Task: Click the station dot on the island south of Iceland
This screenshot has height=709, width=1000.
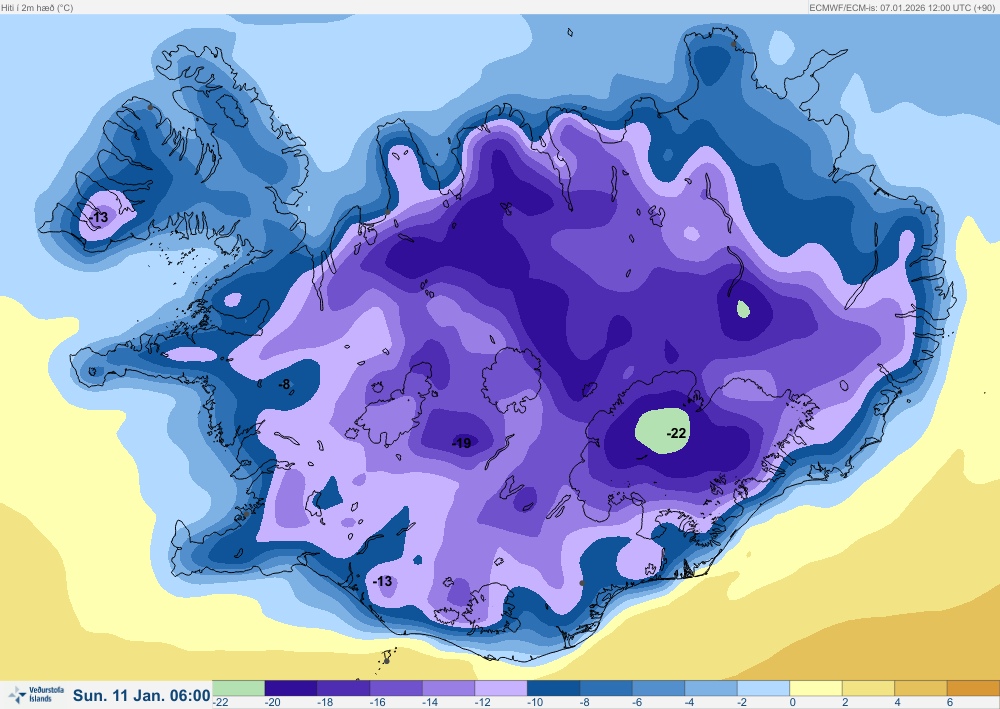Action: [386, 661]
